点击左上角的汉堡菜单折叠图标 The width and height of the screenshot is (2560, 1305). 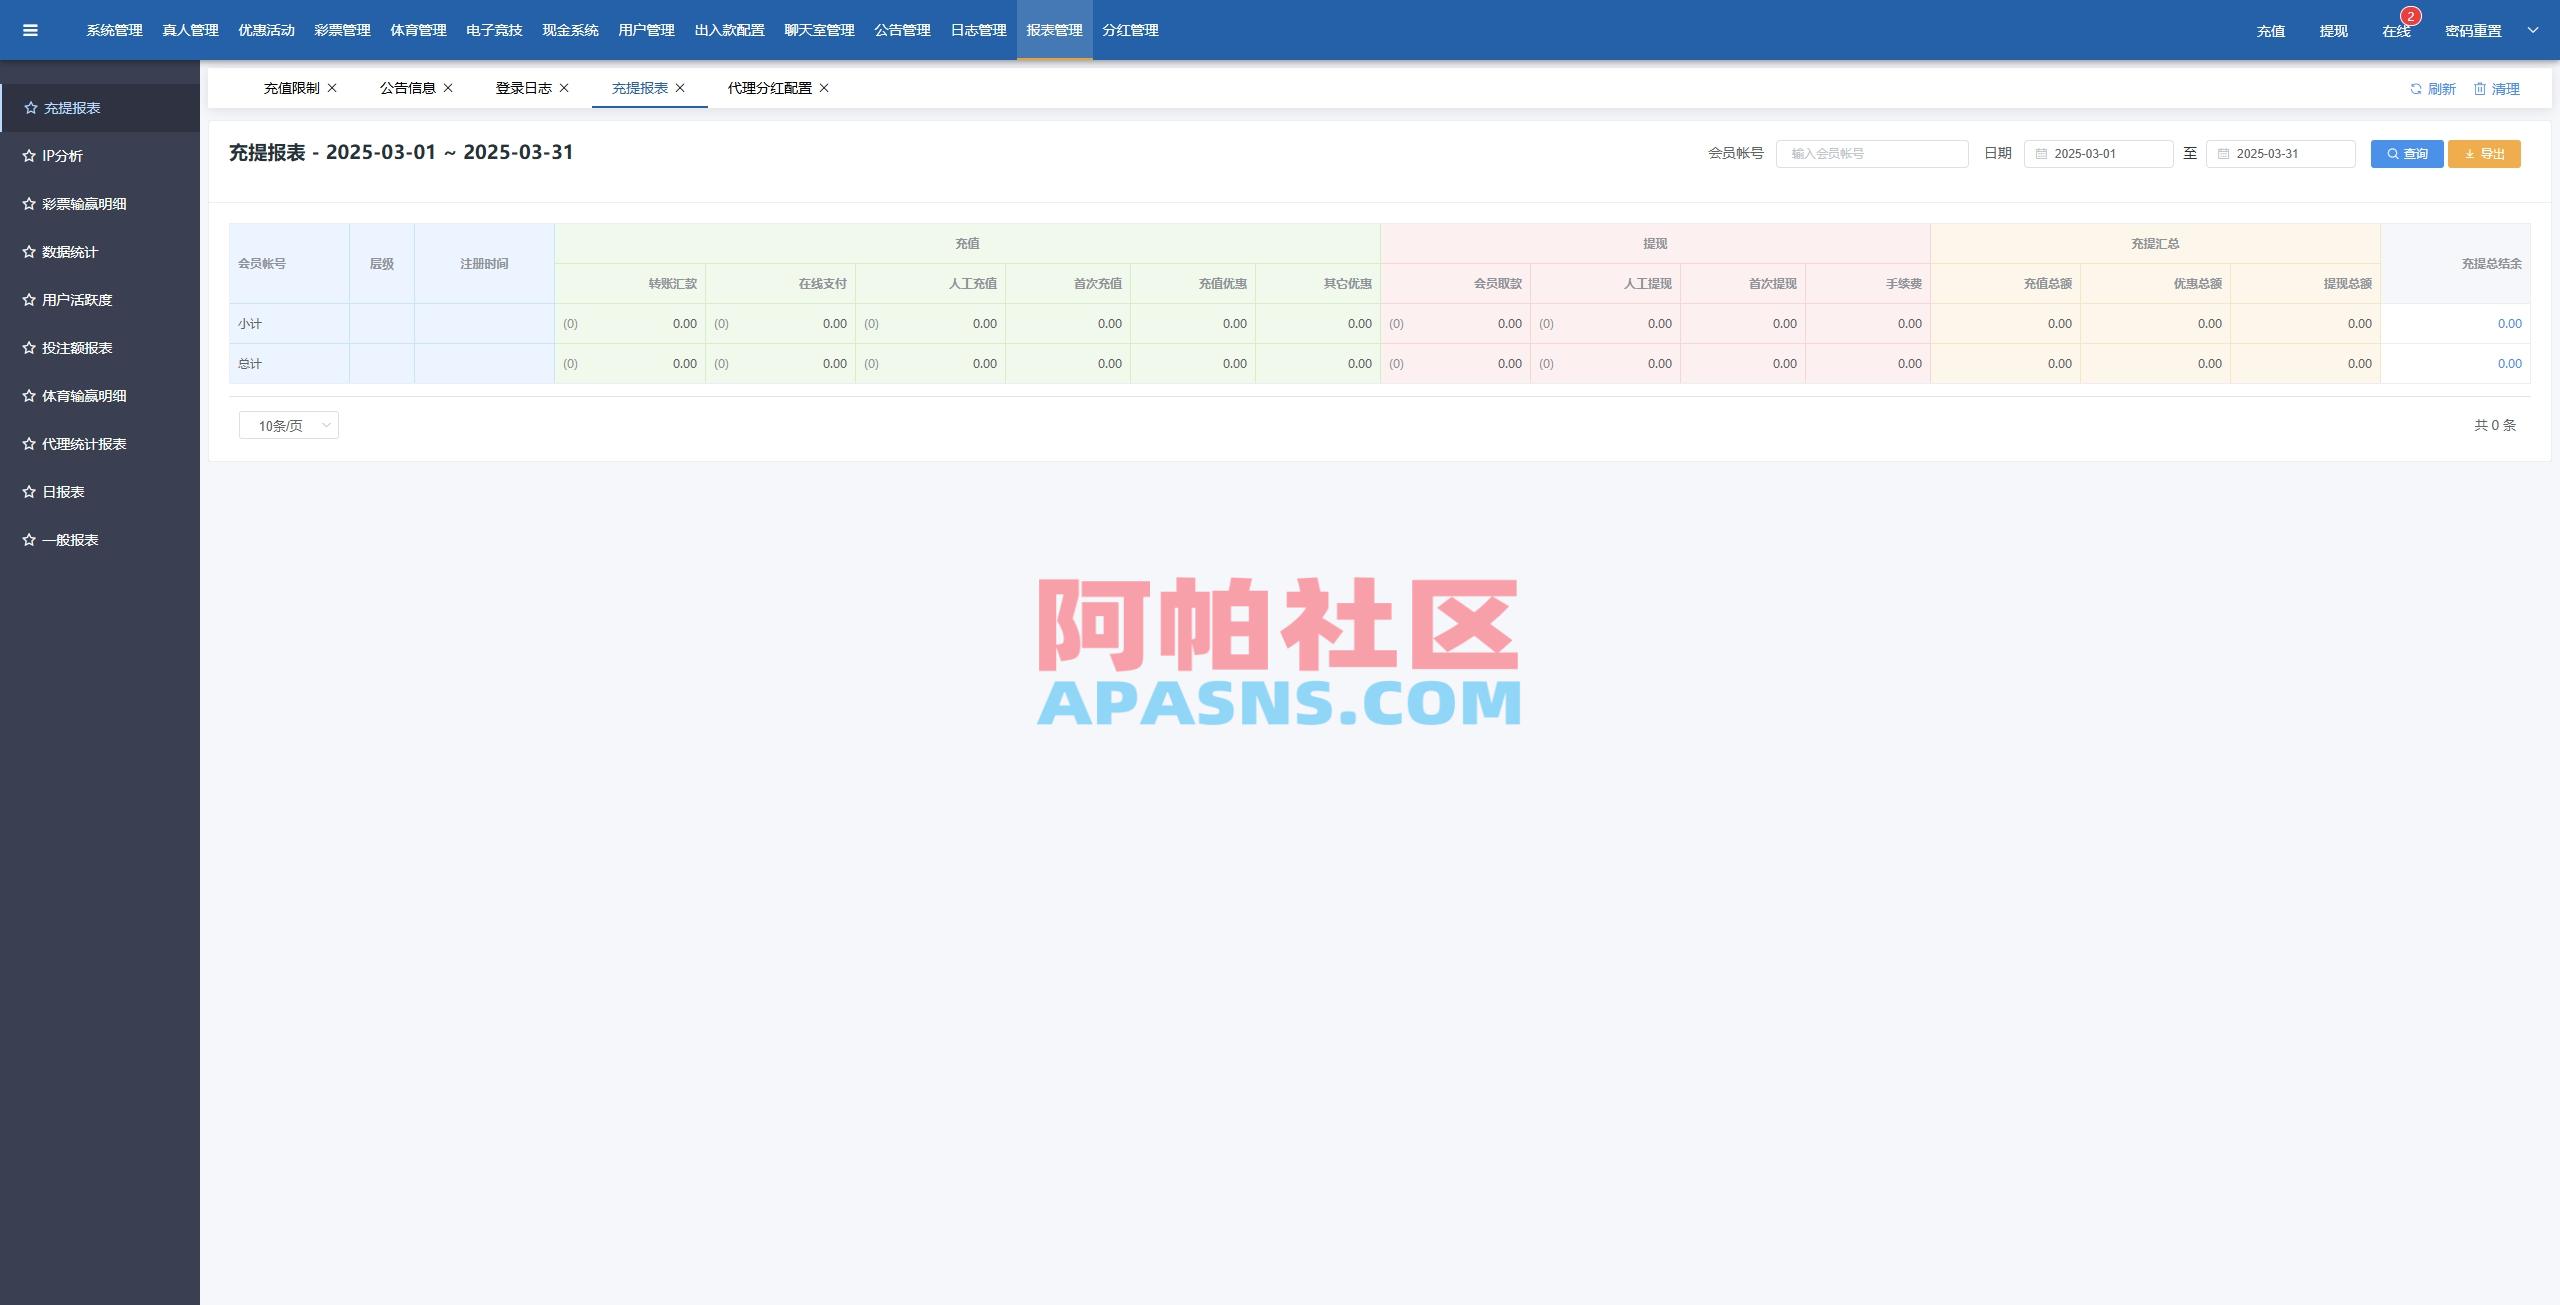[30, 30]
